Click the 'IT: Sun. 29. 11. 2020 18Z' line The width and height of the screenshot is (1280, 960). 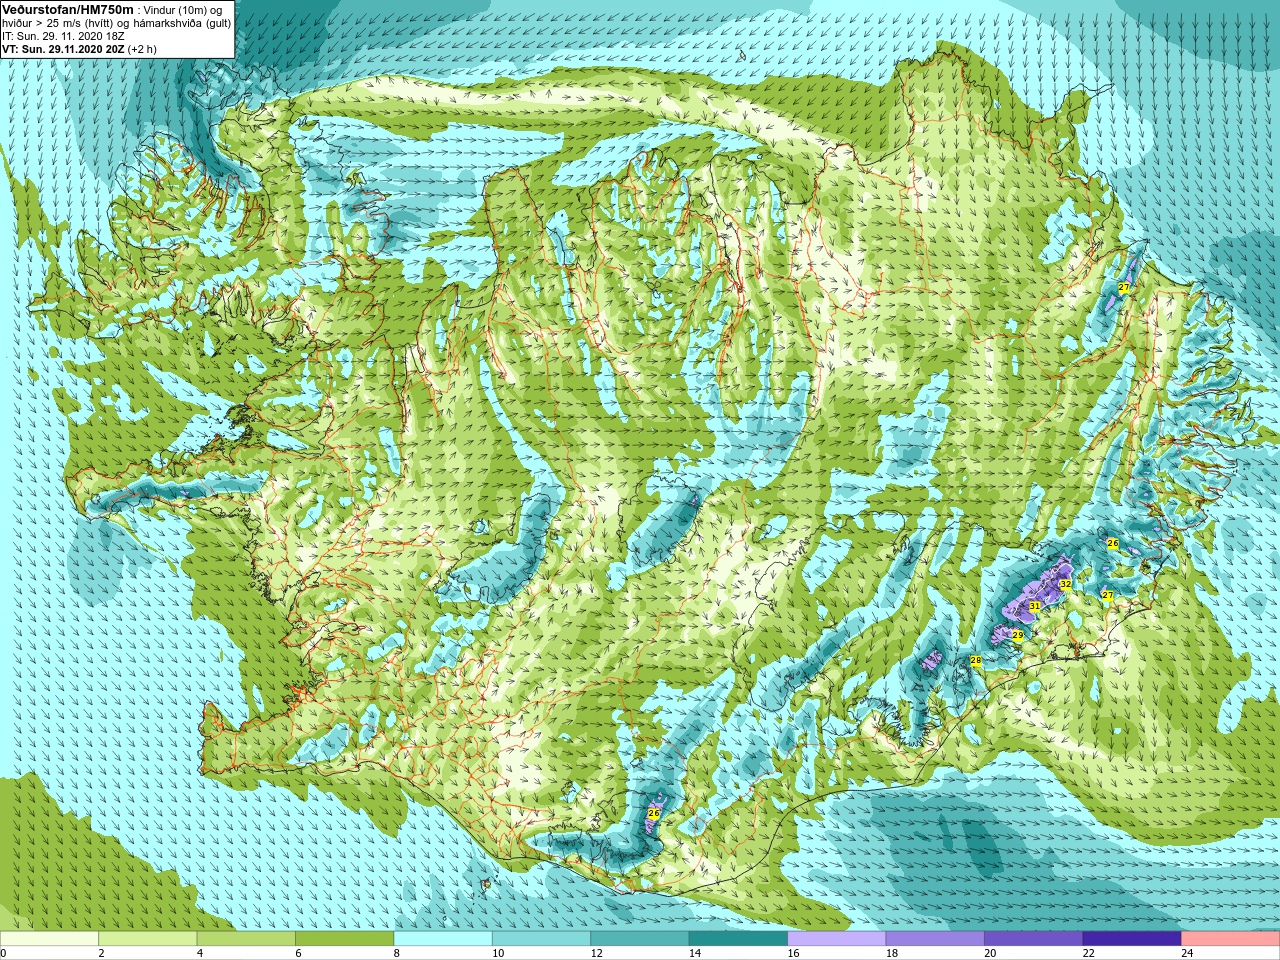point(64,35)
